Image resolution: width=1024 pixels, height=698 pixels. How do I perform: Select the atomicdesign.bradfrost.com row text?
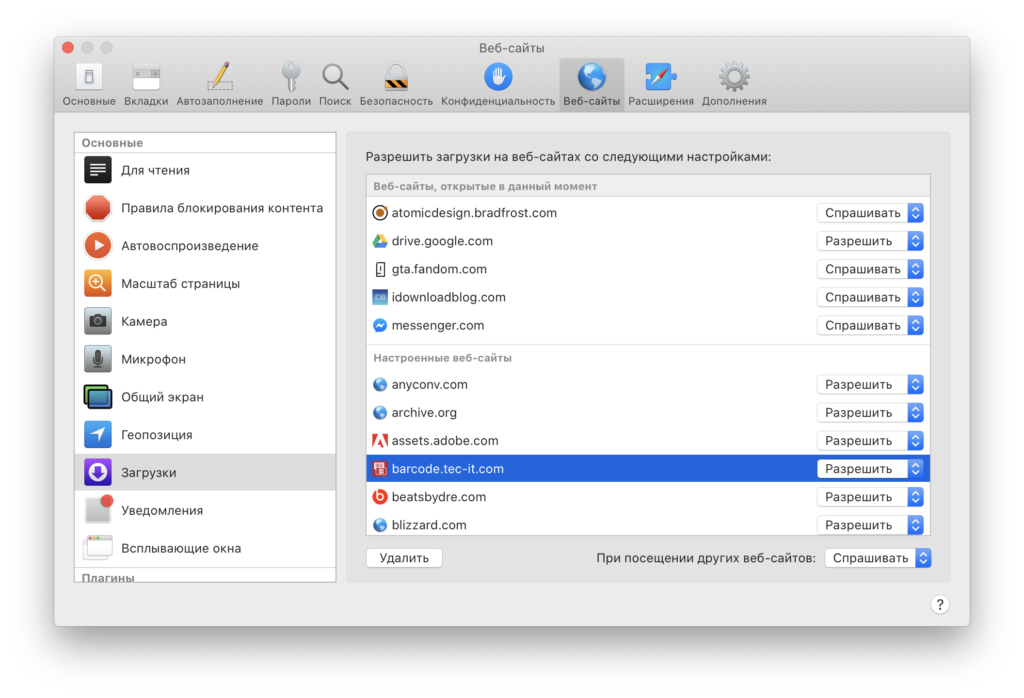(474, 213)
